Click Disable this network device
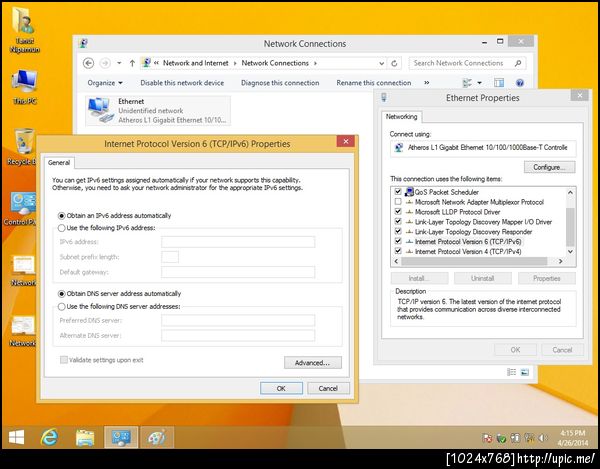Image resolution: width=600 pixels, height=469 pixels. [182, 83]
